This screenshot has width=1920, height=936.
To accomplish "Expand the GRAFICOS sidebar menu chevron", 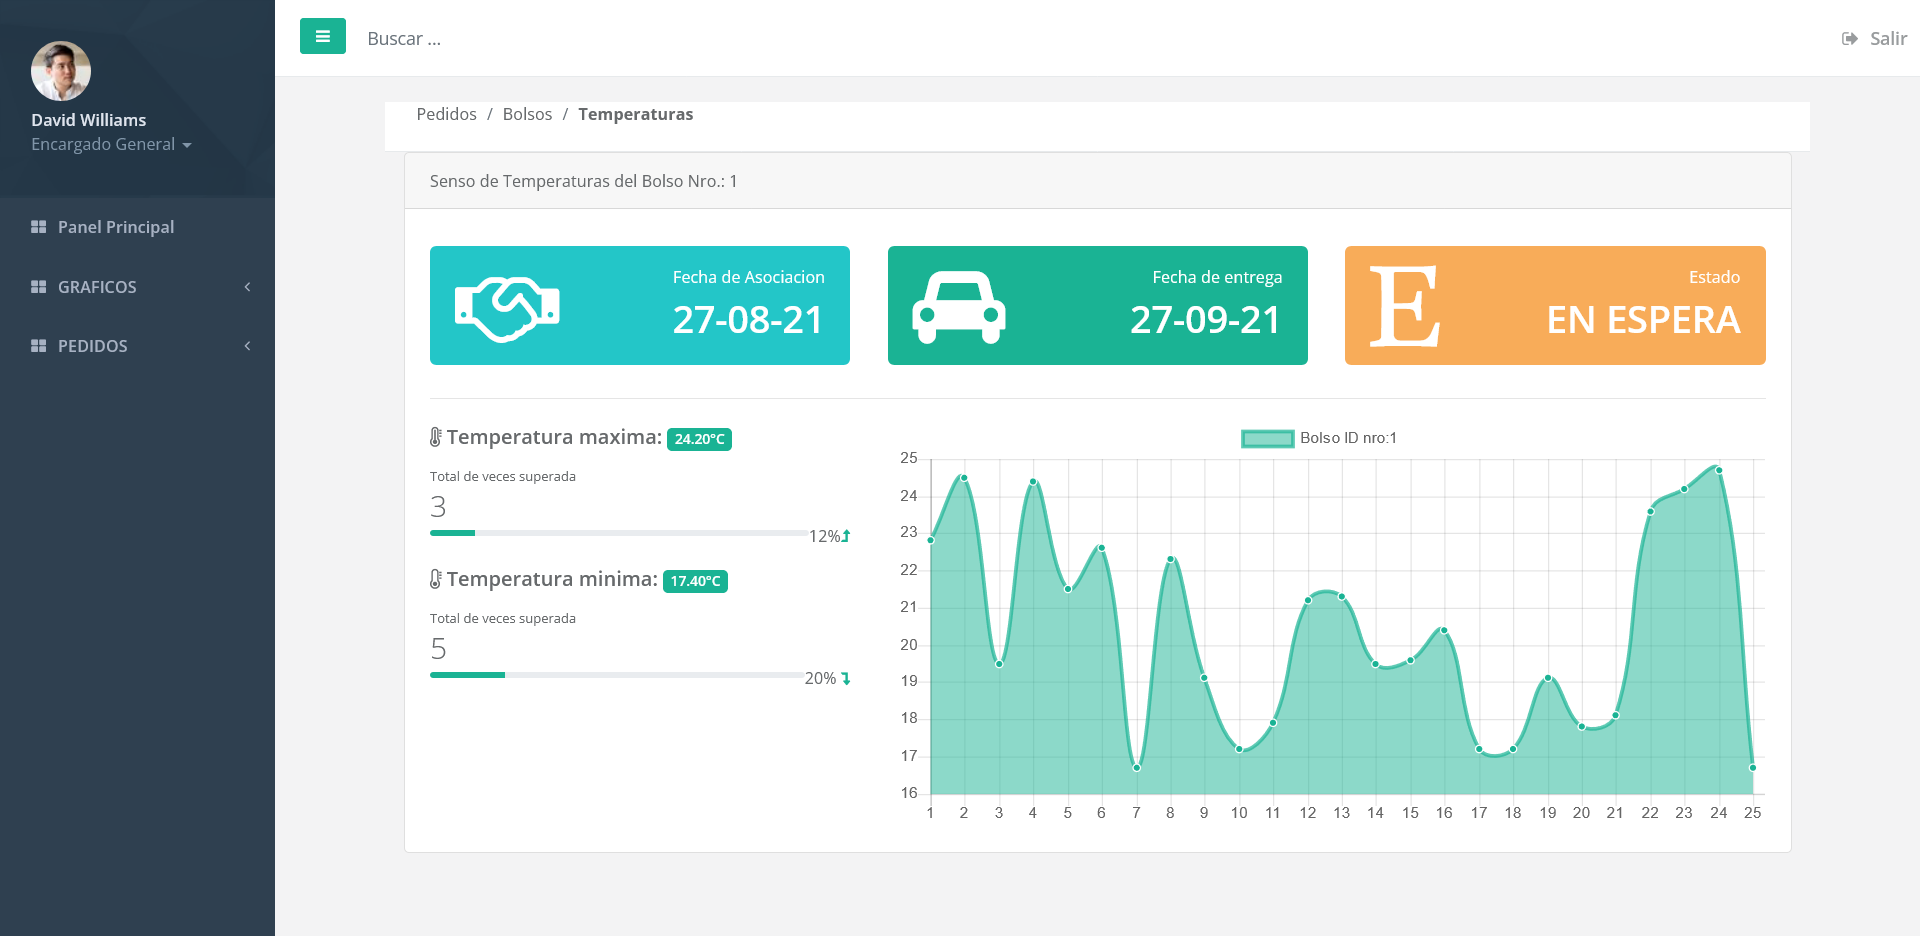I will tap(247, 287).
